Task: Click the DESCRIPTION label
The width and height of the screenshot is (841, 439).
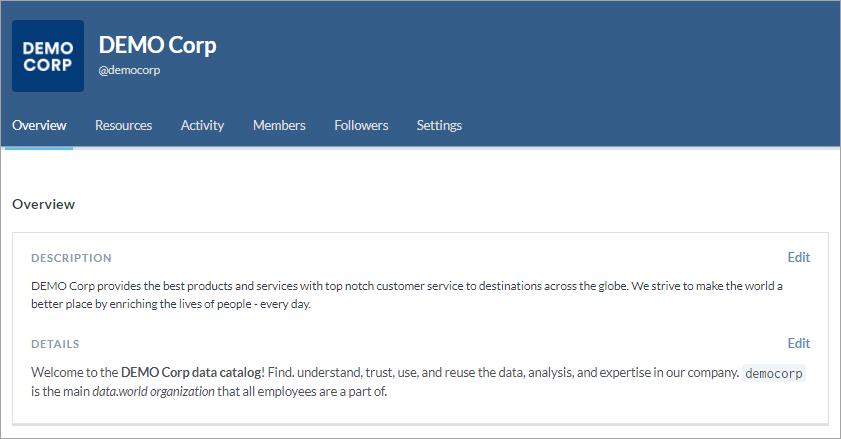Action: 71,258
